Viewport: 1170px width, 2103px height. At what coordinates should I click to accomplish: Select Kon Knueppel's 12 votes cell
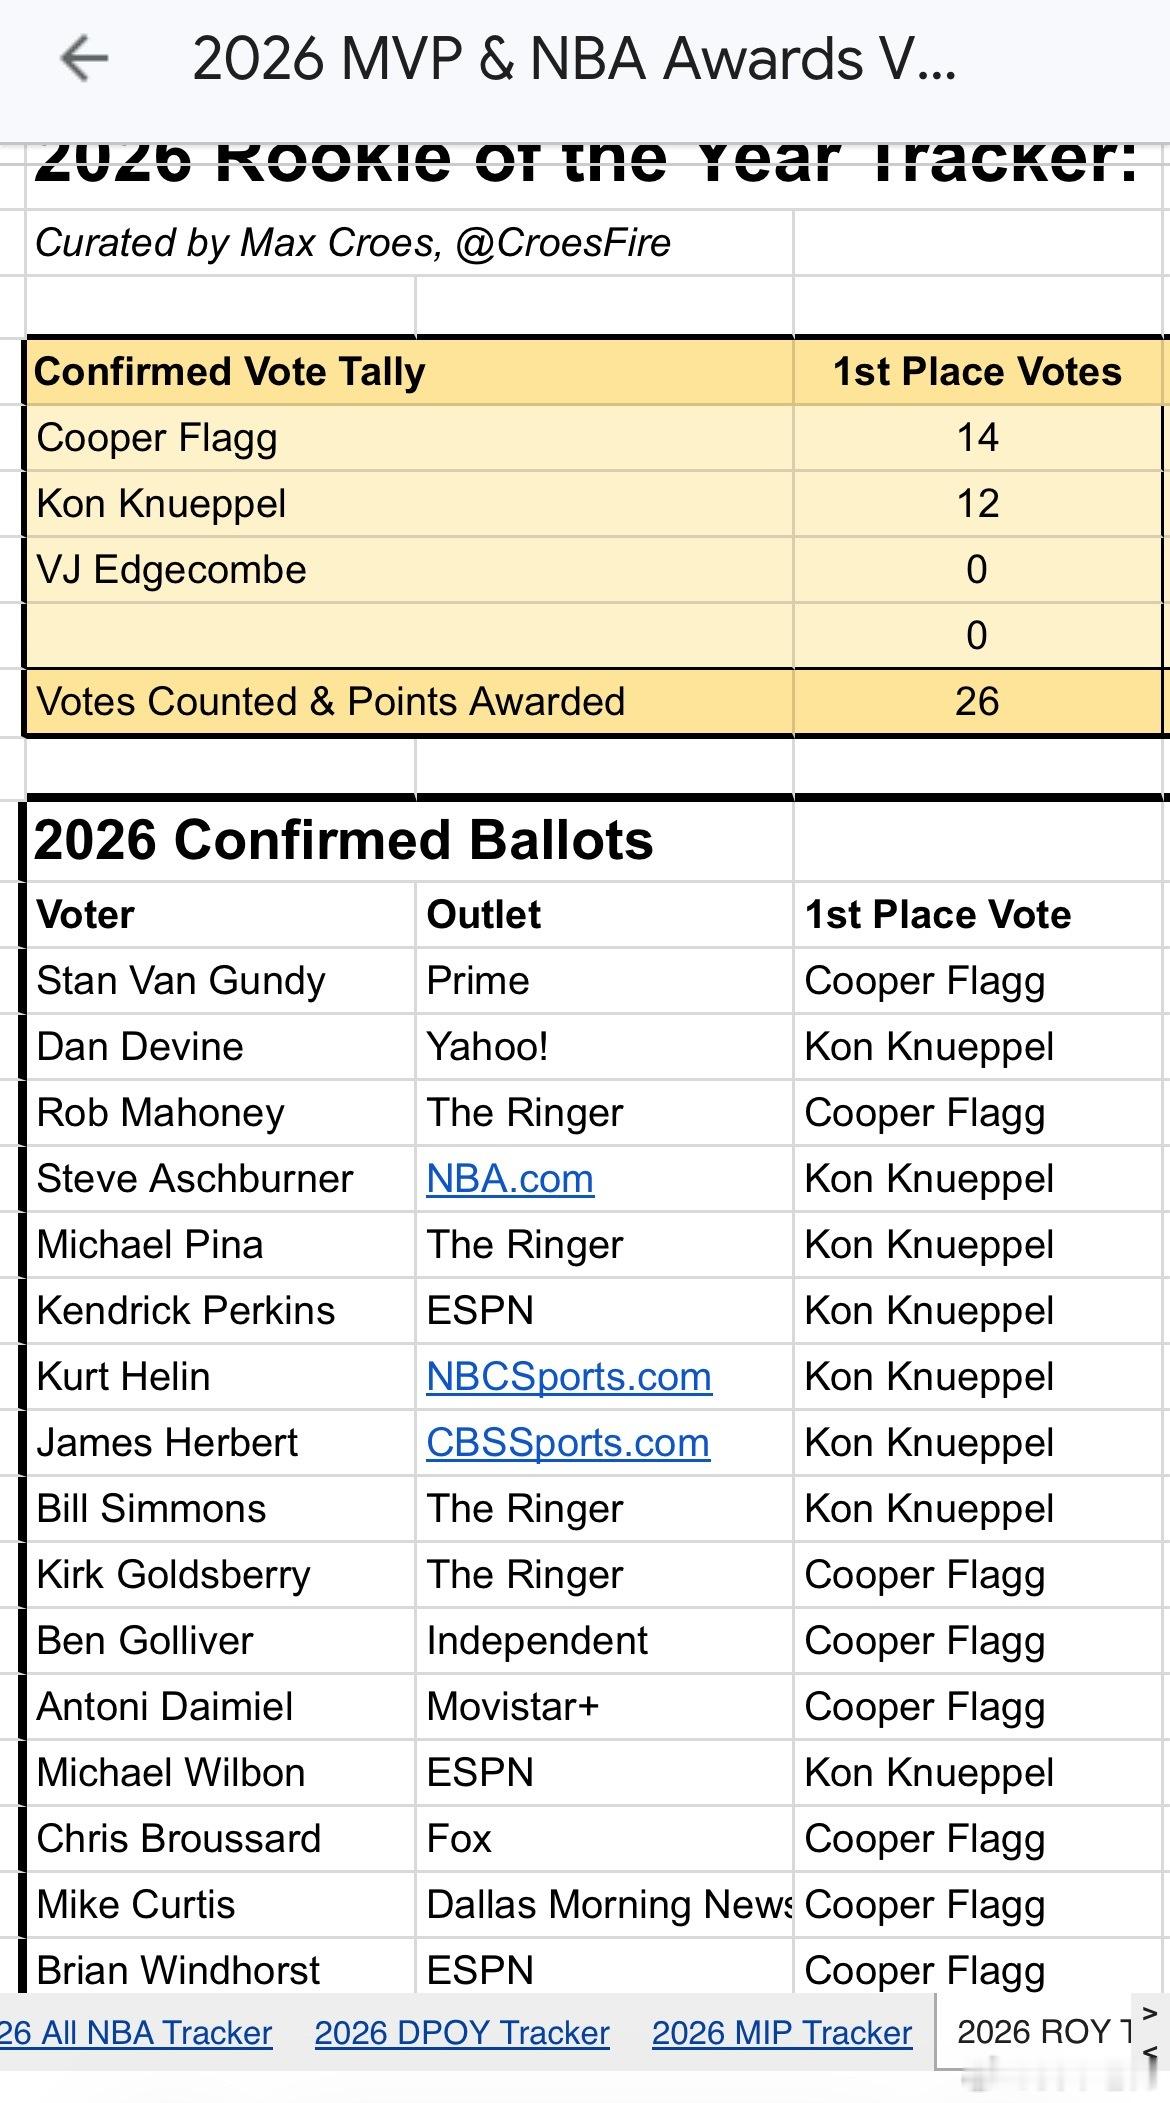[977, 504]
